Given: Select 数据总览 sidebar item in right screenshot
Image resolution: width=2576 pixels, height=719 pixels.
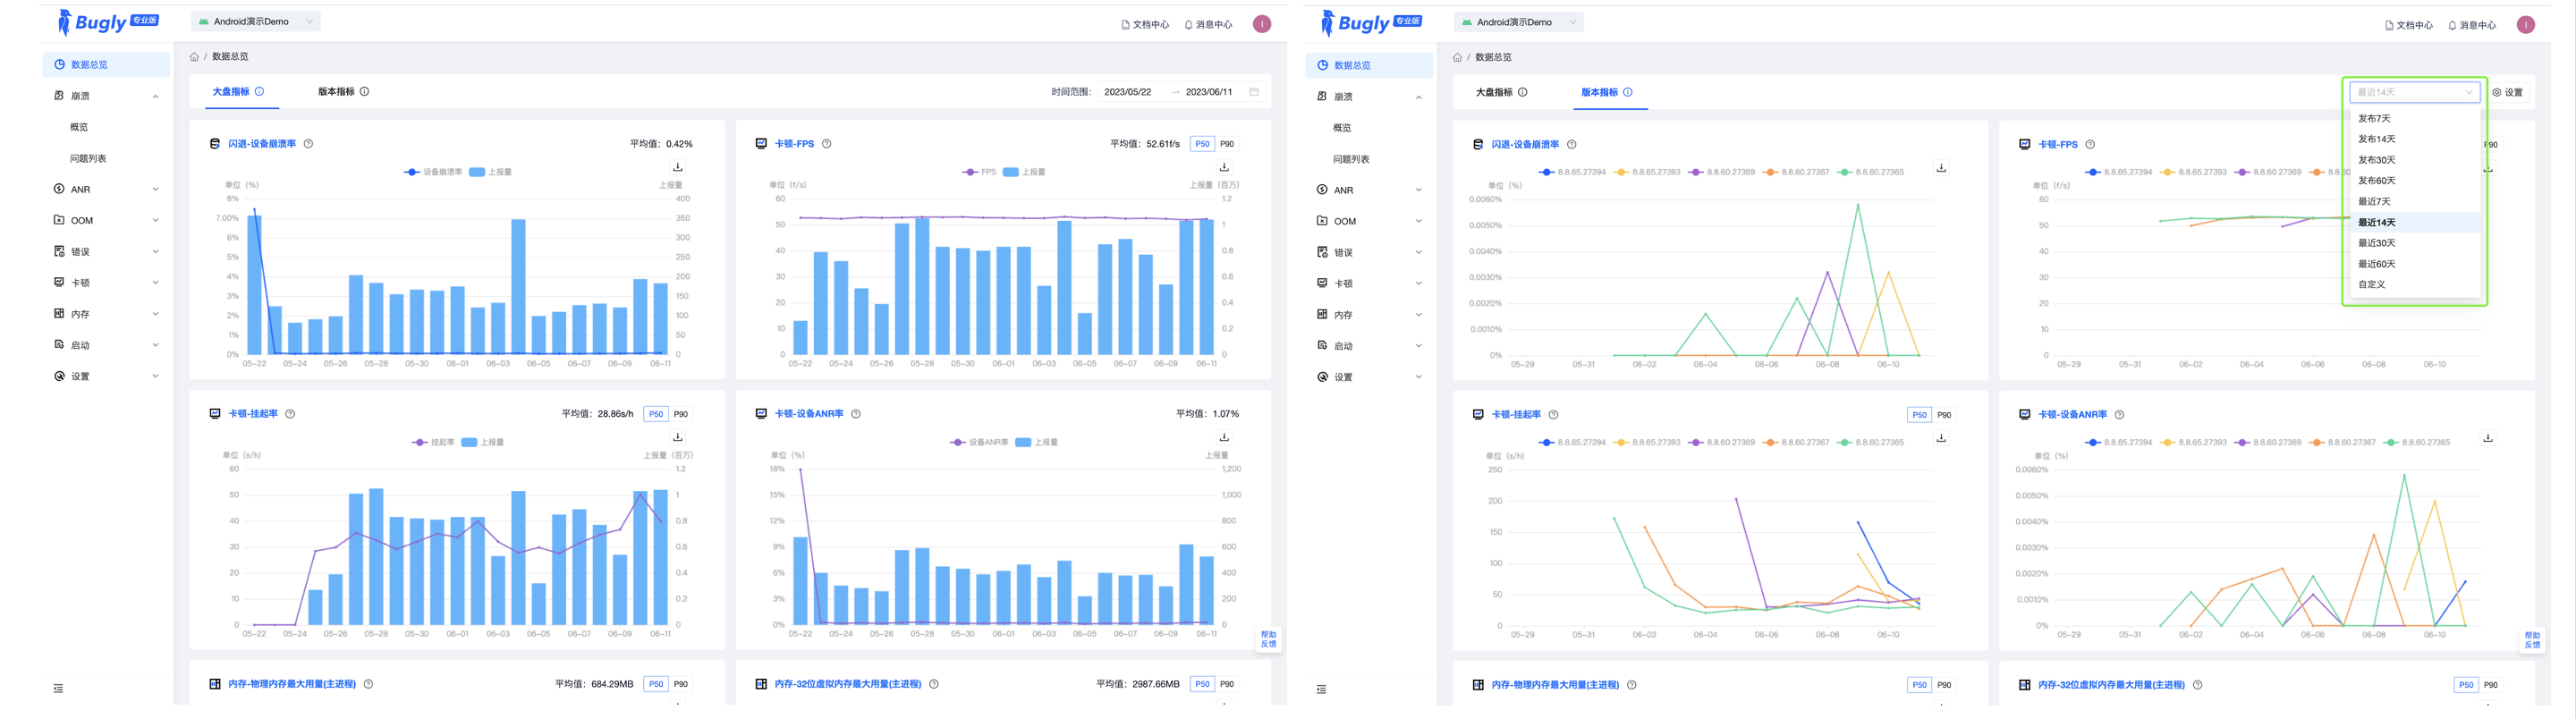Looking at the screenshot, I should tap(1369, 65).
